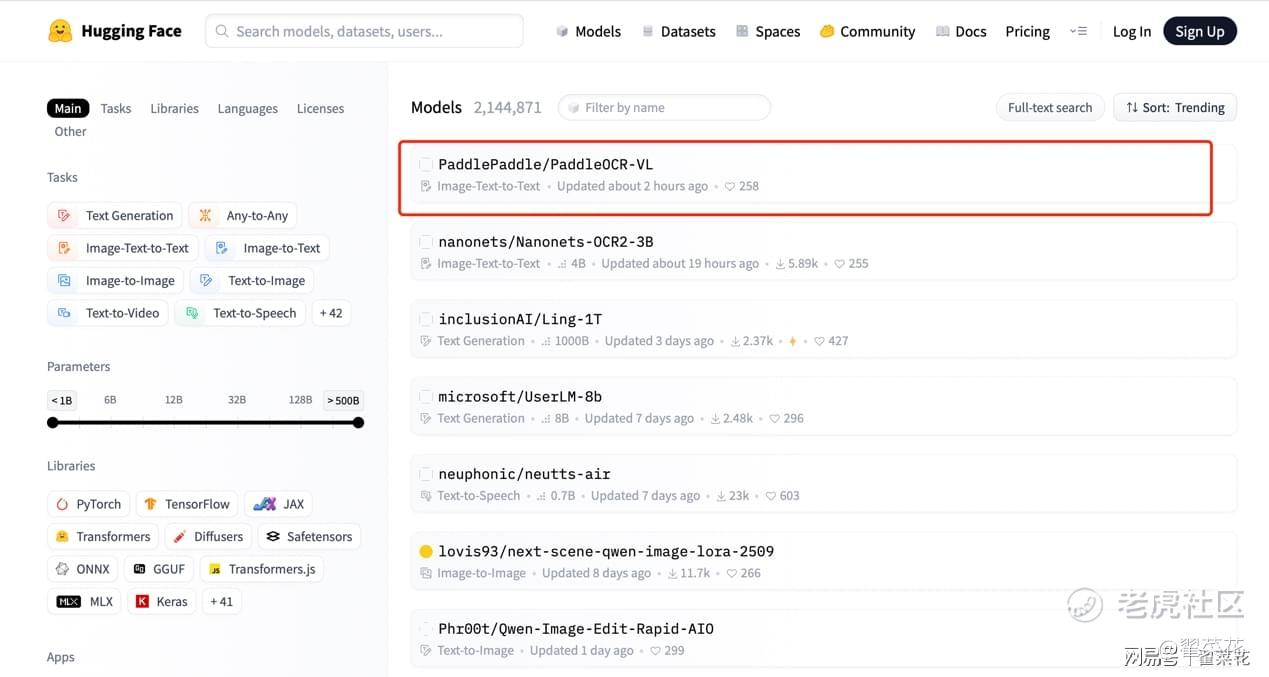The image size is (1269, 677).
Task: Click the Hugging Face logo icon
Action: click(x=60, y=31)
